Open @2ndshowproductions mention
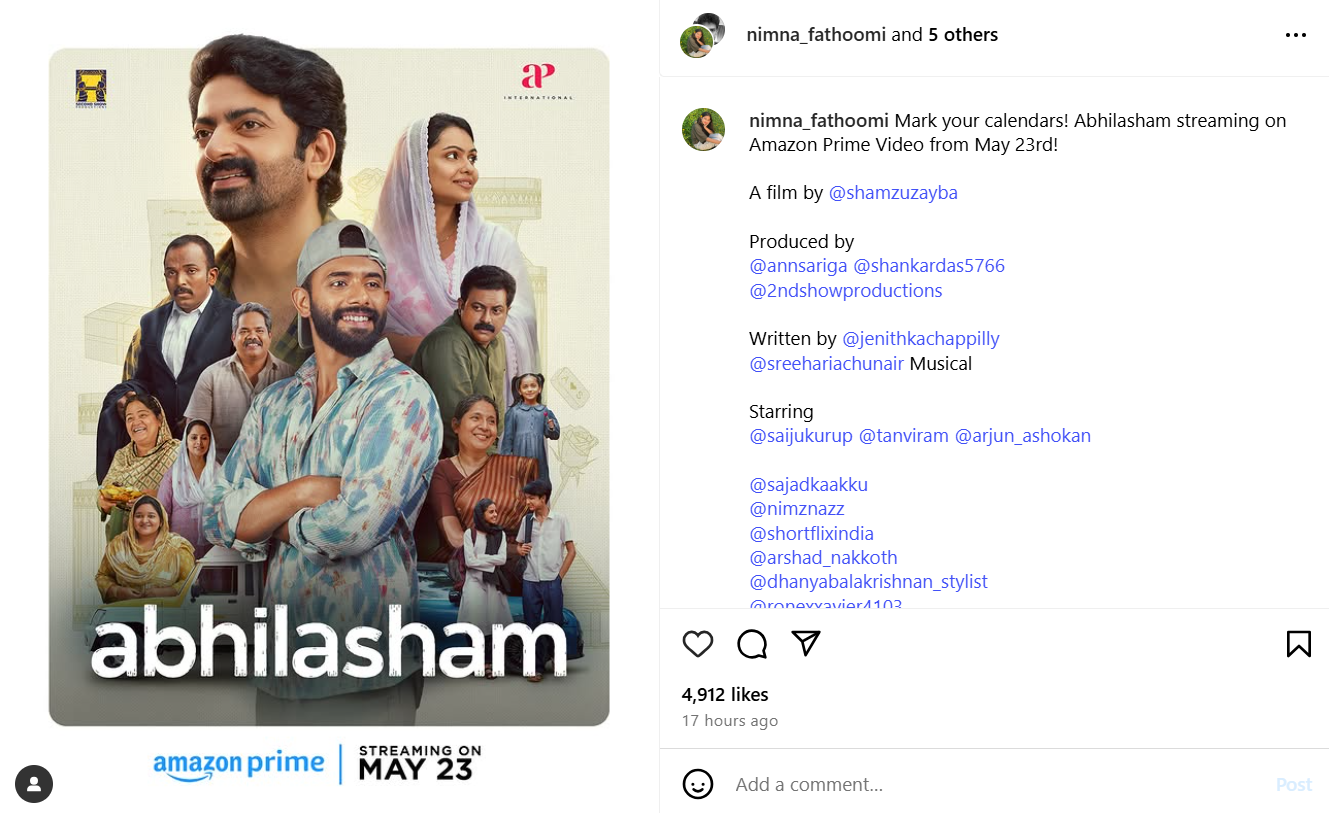 [846, 291]
